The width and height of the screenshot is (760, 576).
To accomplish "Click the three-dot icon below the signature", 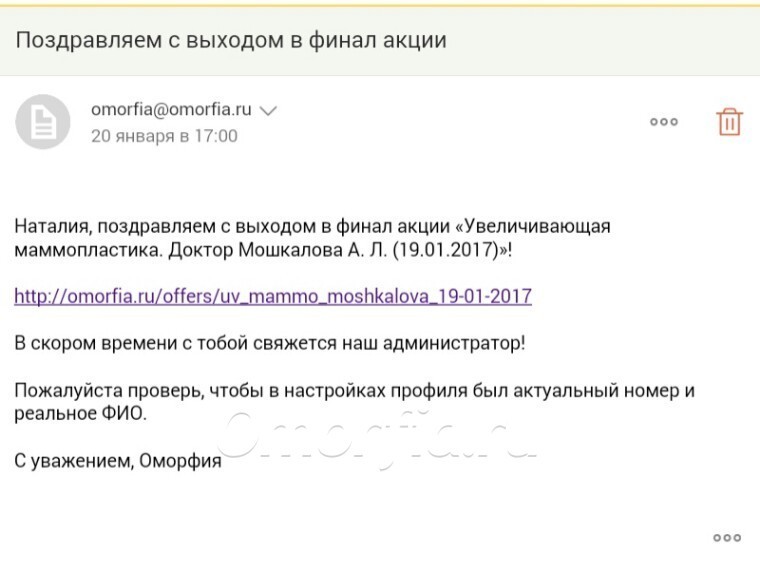I will pyautogui.click(x=727, y=537).
